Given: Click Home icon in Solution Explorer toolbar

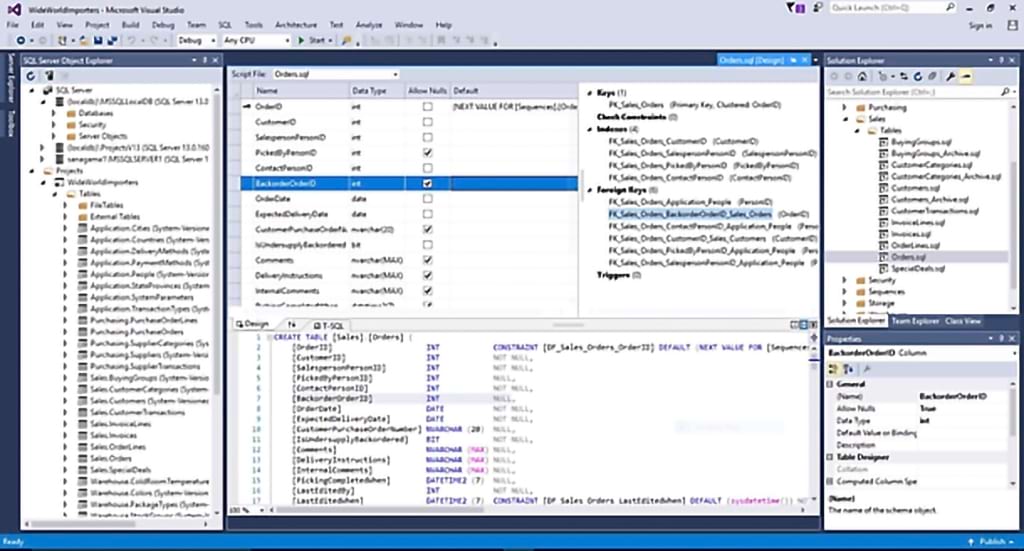Looking at the screenshot, I should point(862,76).
